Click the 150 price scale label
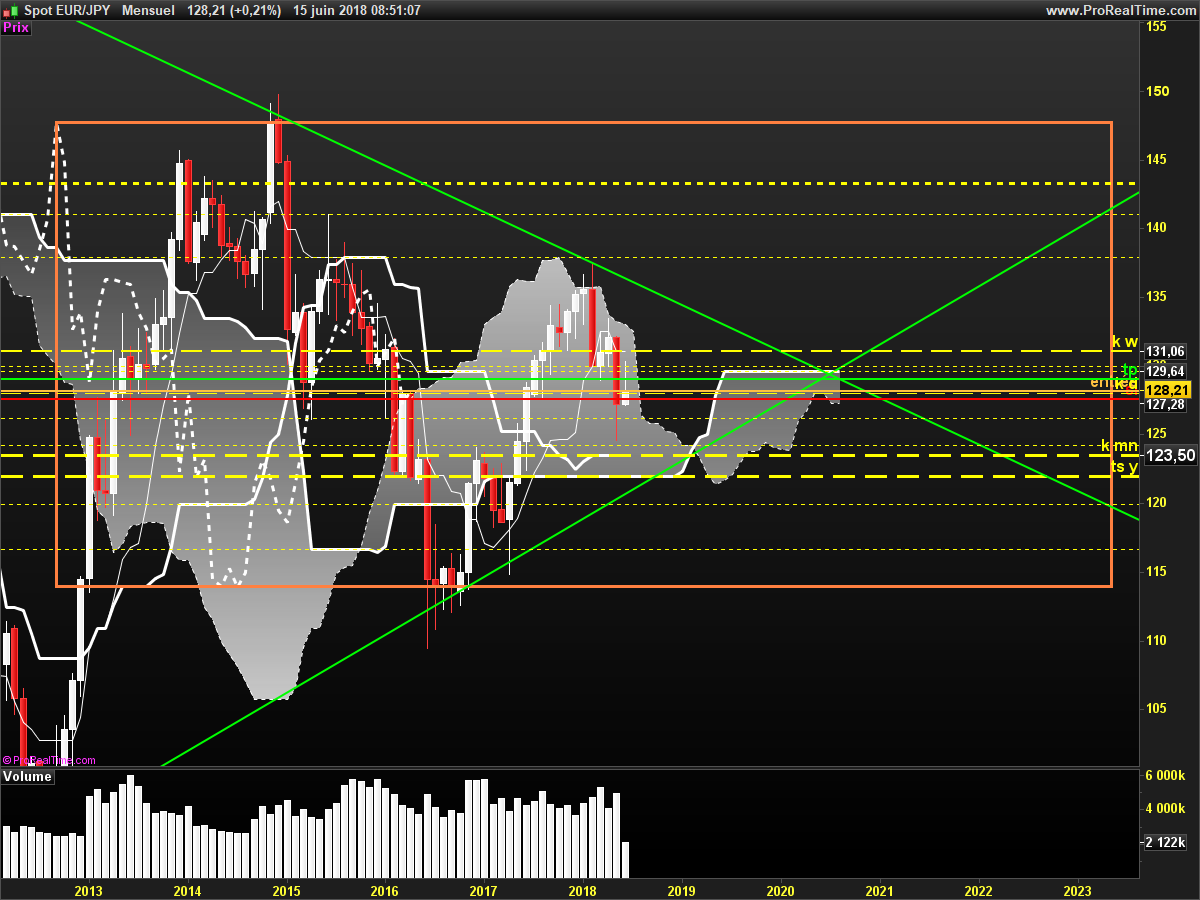 click(1156, 91)
